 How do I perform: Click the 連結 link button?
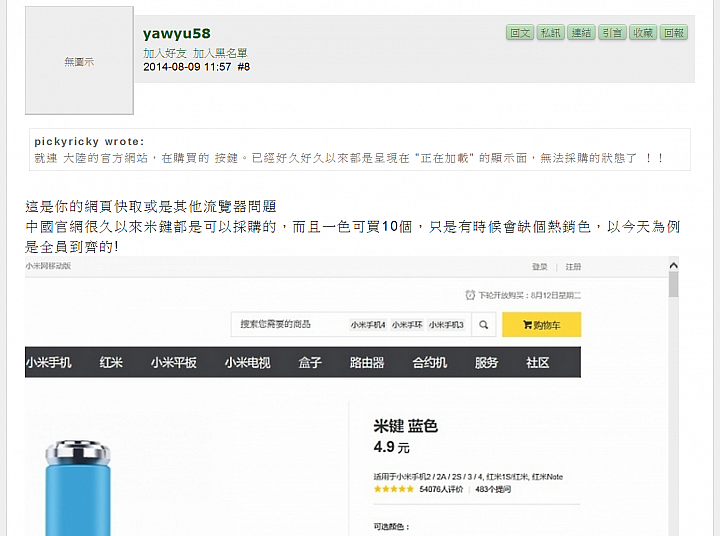click(581, 33)
